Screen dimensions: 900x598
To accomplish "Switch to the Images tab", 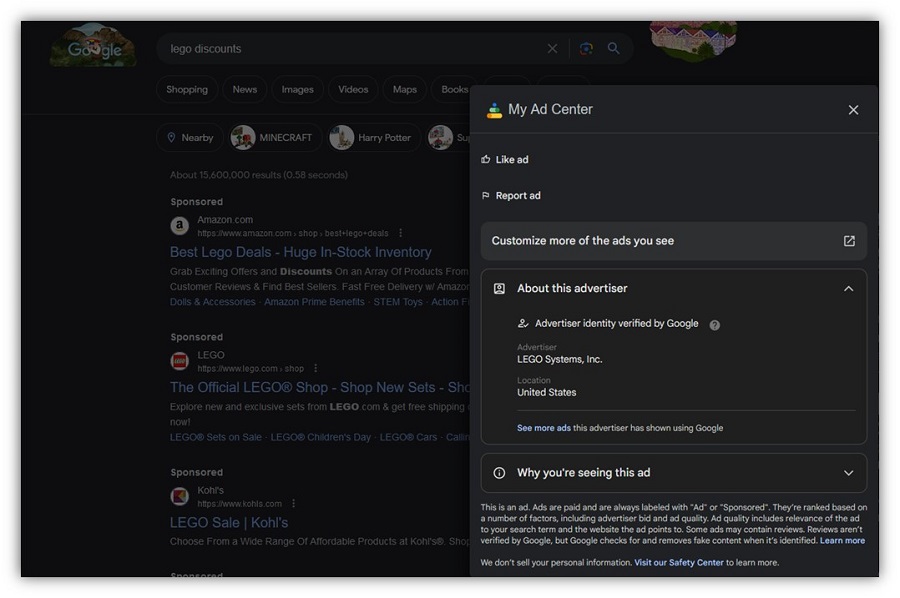I will pyautogui.click(x=297, y=90).
